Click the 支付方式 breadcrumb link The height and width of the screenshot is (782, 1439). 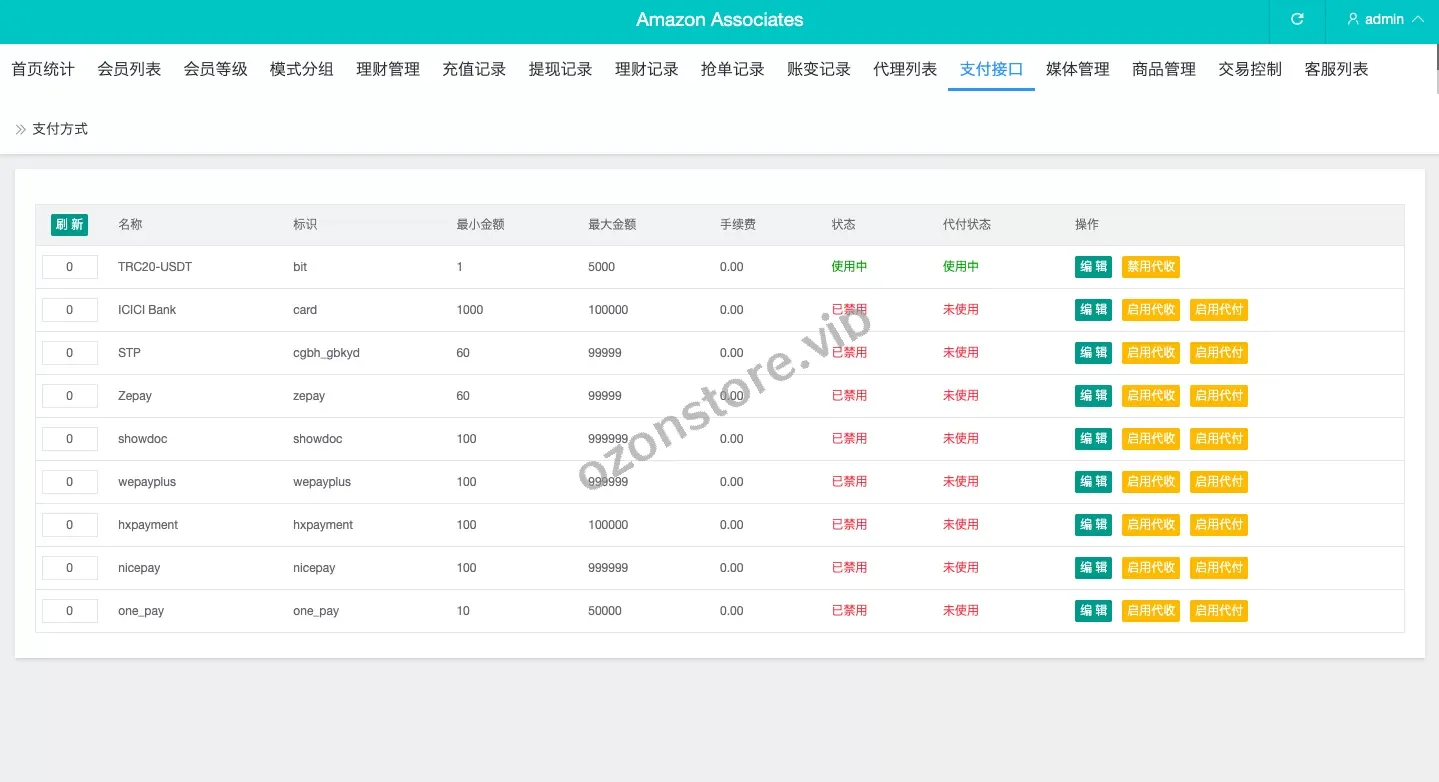pyautogui.click(x=60, y=129)
